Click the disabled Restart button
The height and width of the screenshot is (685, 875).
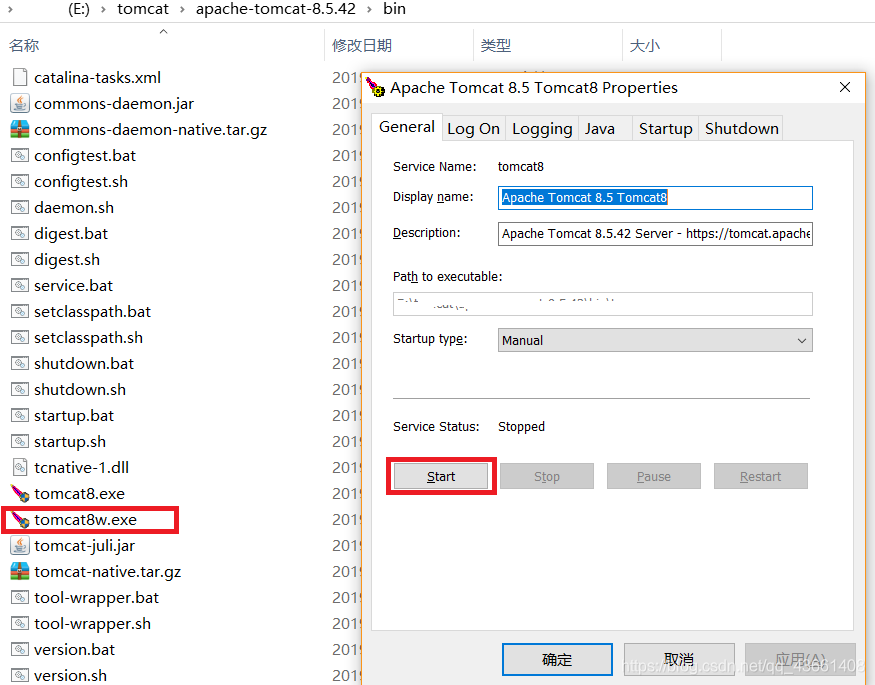coord(761,476)
